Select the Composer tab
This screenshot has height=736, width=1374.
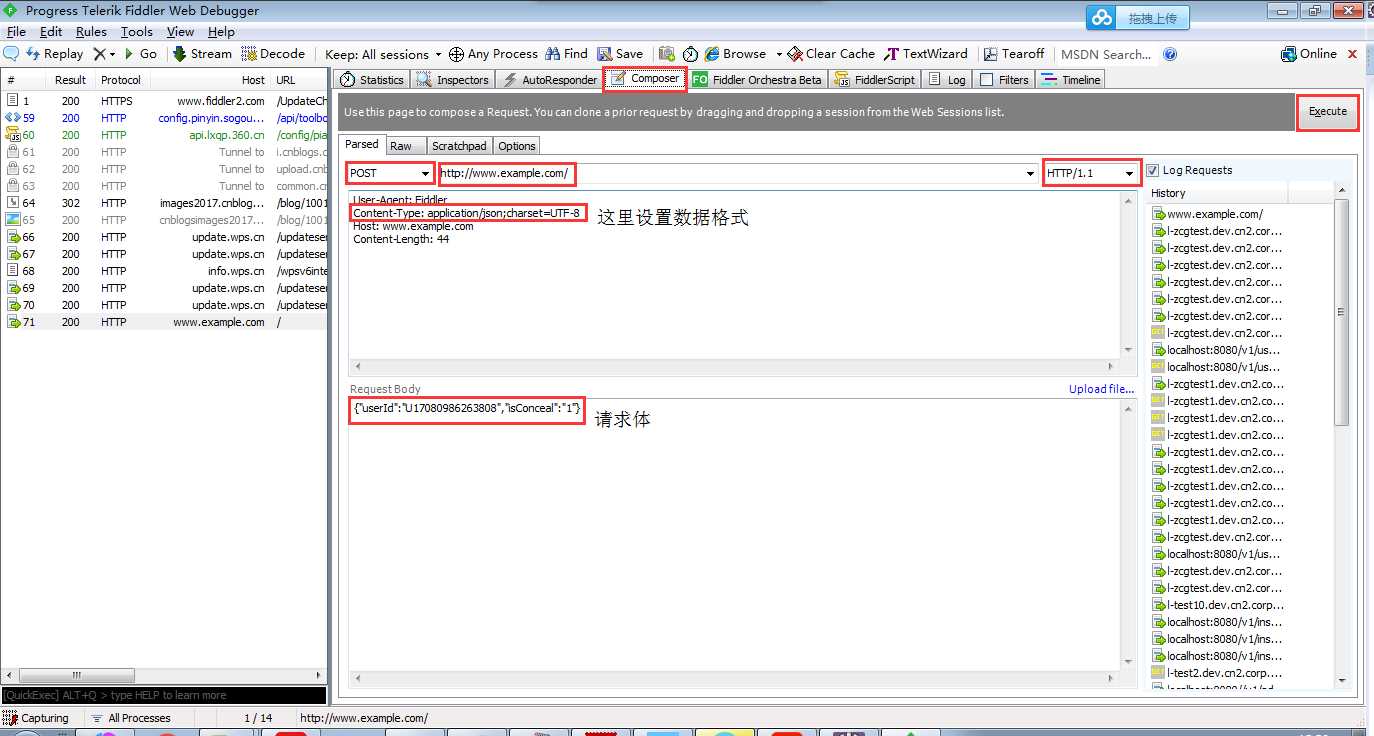[x=645, y=79]
